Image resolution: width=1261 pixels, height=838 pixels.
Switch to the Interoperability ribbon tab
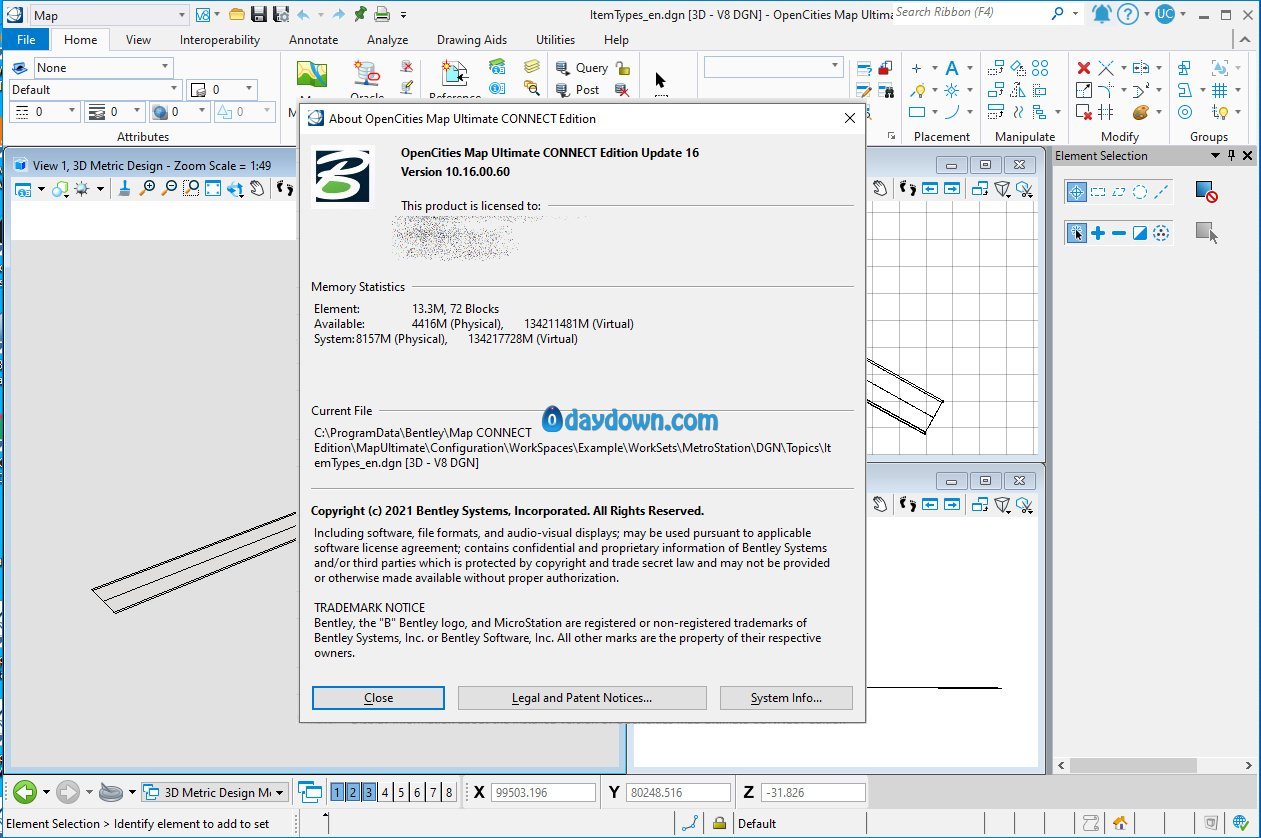coord(220,40)
